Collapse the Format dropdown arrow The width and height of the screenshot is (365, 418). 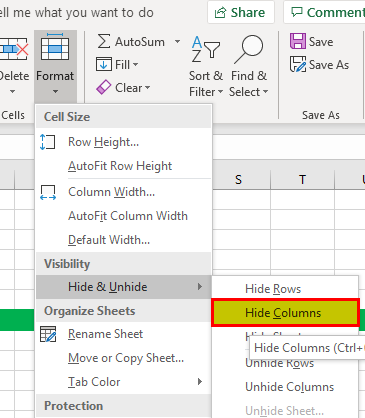55,91
